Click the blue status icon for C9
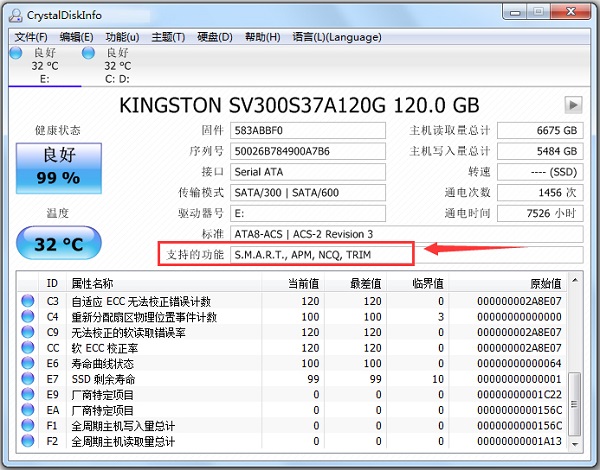The image size is (600, 470). click(x=28, y=332)
